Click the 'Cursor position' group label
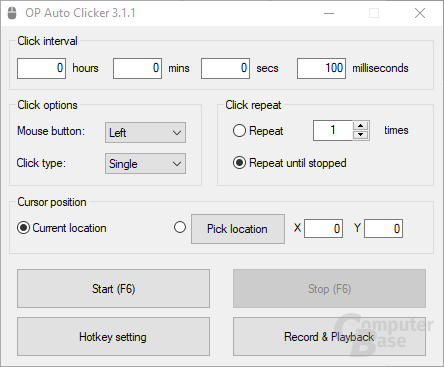Image resolution: width=444 pixels, height=367 pixels. click(x=52, y=202)
